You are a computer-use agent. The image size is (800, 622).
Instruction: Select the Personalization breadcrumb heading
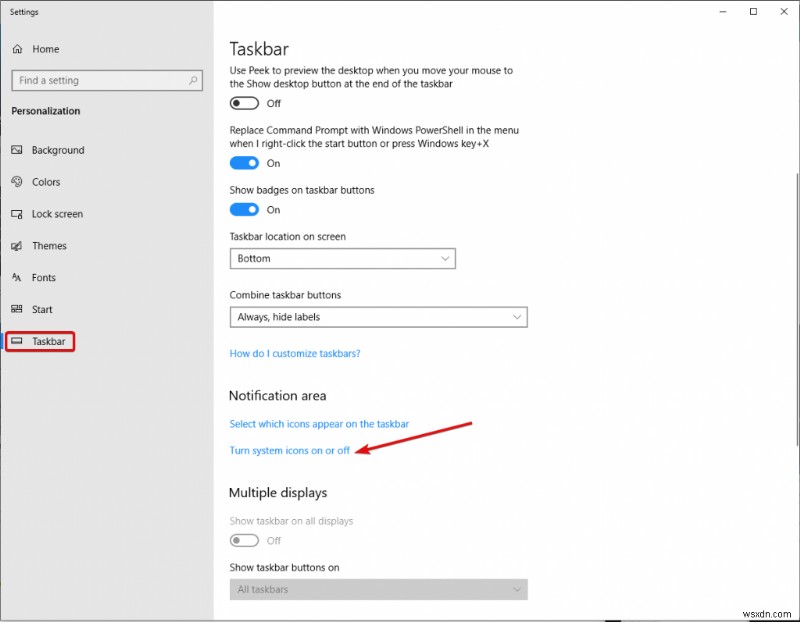pos(45,111)
